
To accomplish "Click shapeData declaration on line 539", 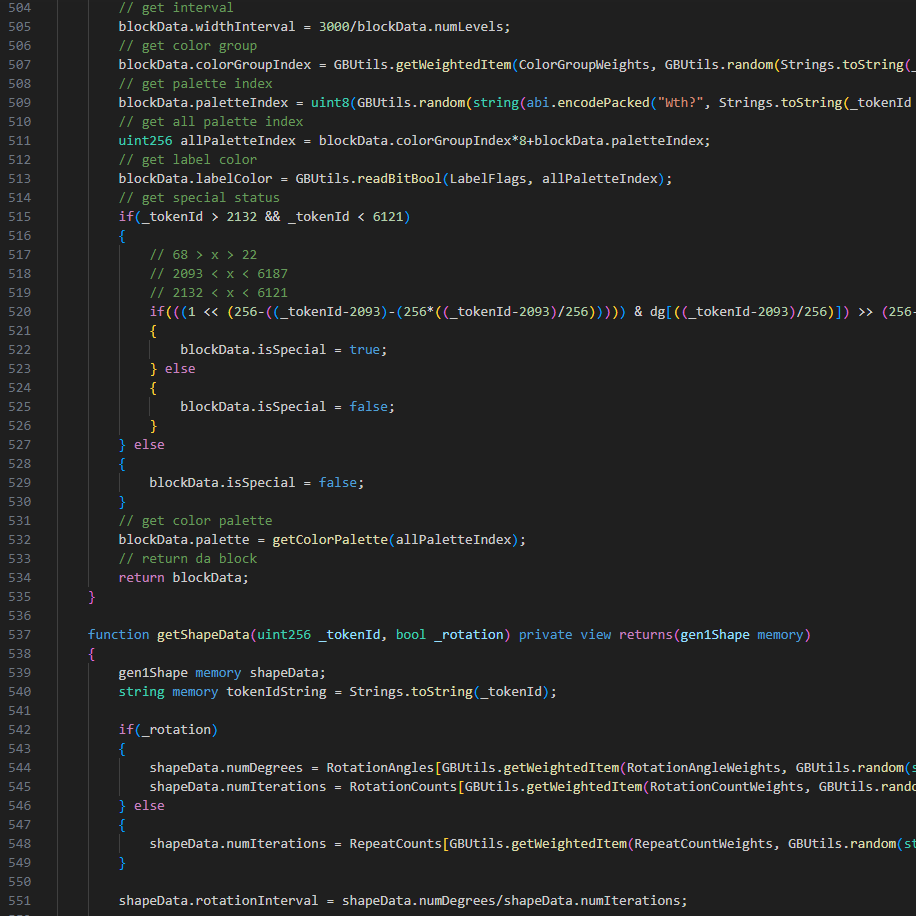I will pyautogui.click(x=284, y=673).
